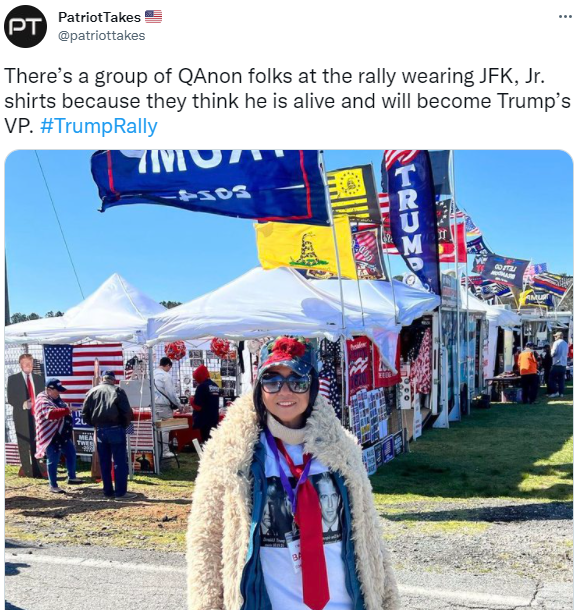Open the PatriotTakes display name
Screen dimensions: 578x610
(x=99, y=17)
